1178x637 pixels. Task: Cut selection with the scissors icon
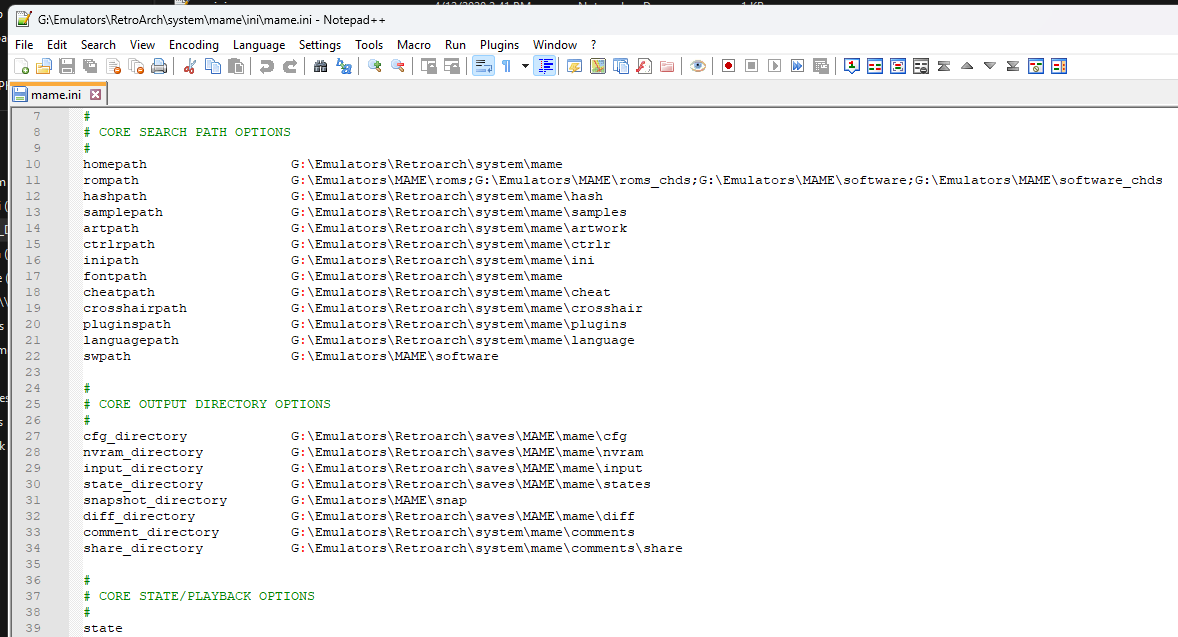(x=190, y=67)
